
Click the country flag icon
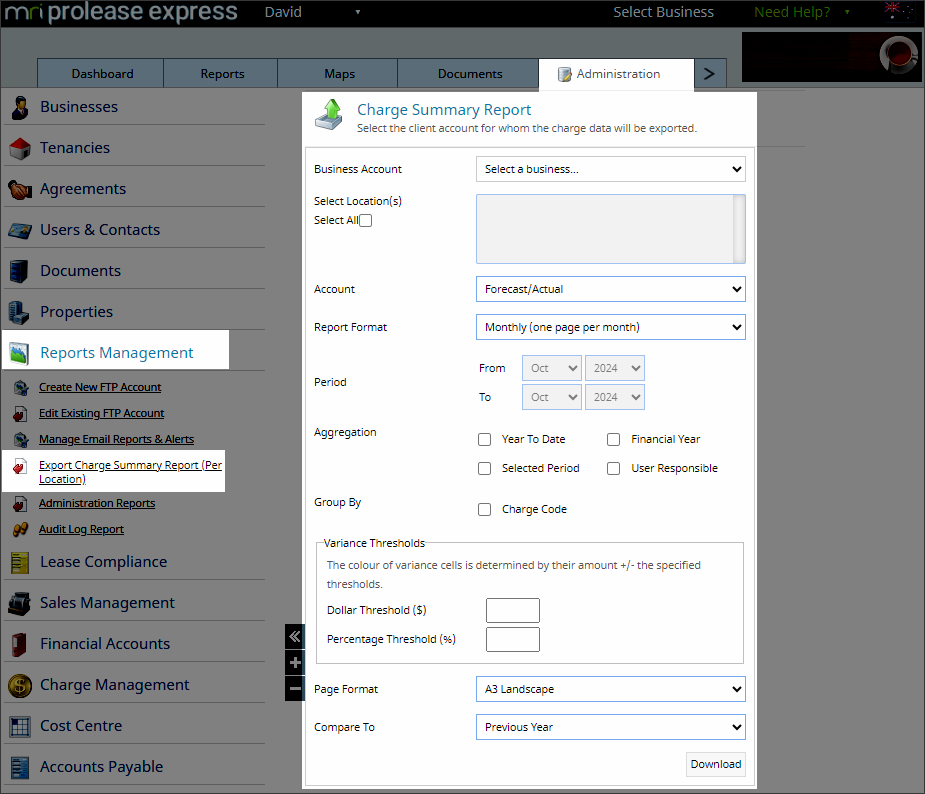(x=899, y=11)
